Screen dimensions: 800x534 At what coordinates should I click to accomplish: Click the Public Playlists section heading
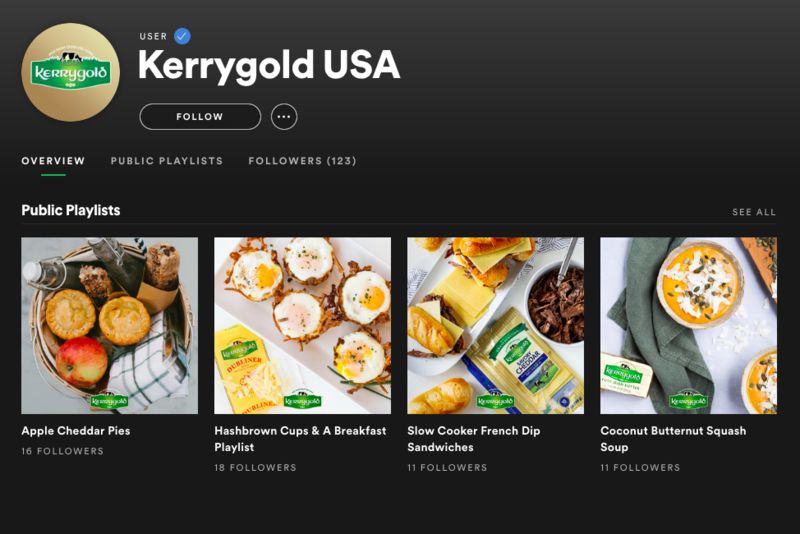71,211
